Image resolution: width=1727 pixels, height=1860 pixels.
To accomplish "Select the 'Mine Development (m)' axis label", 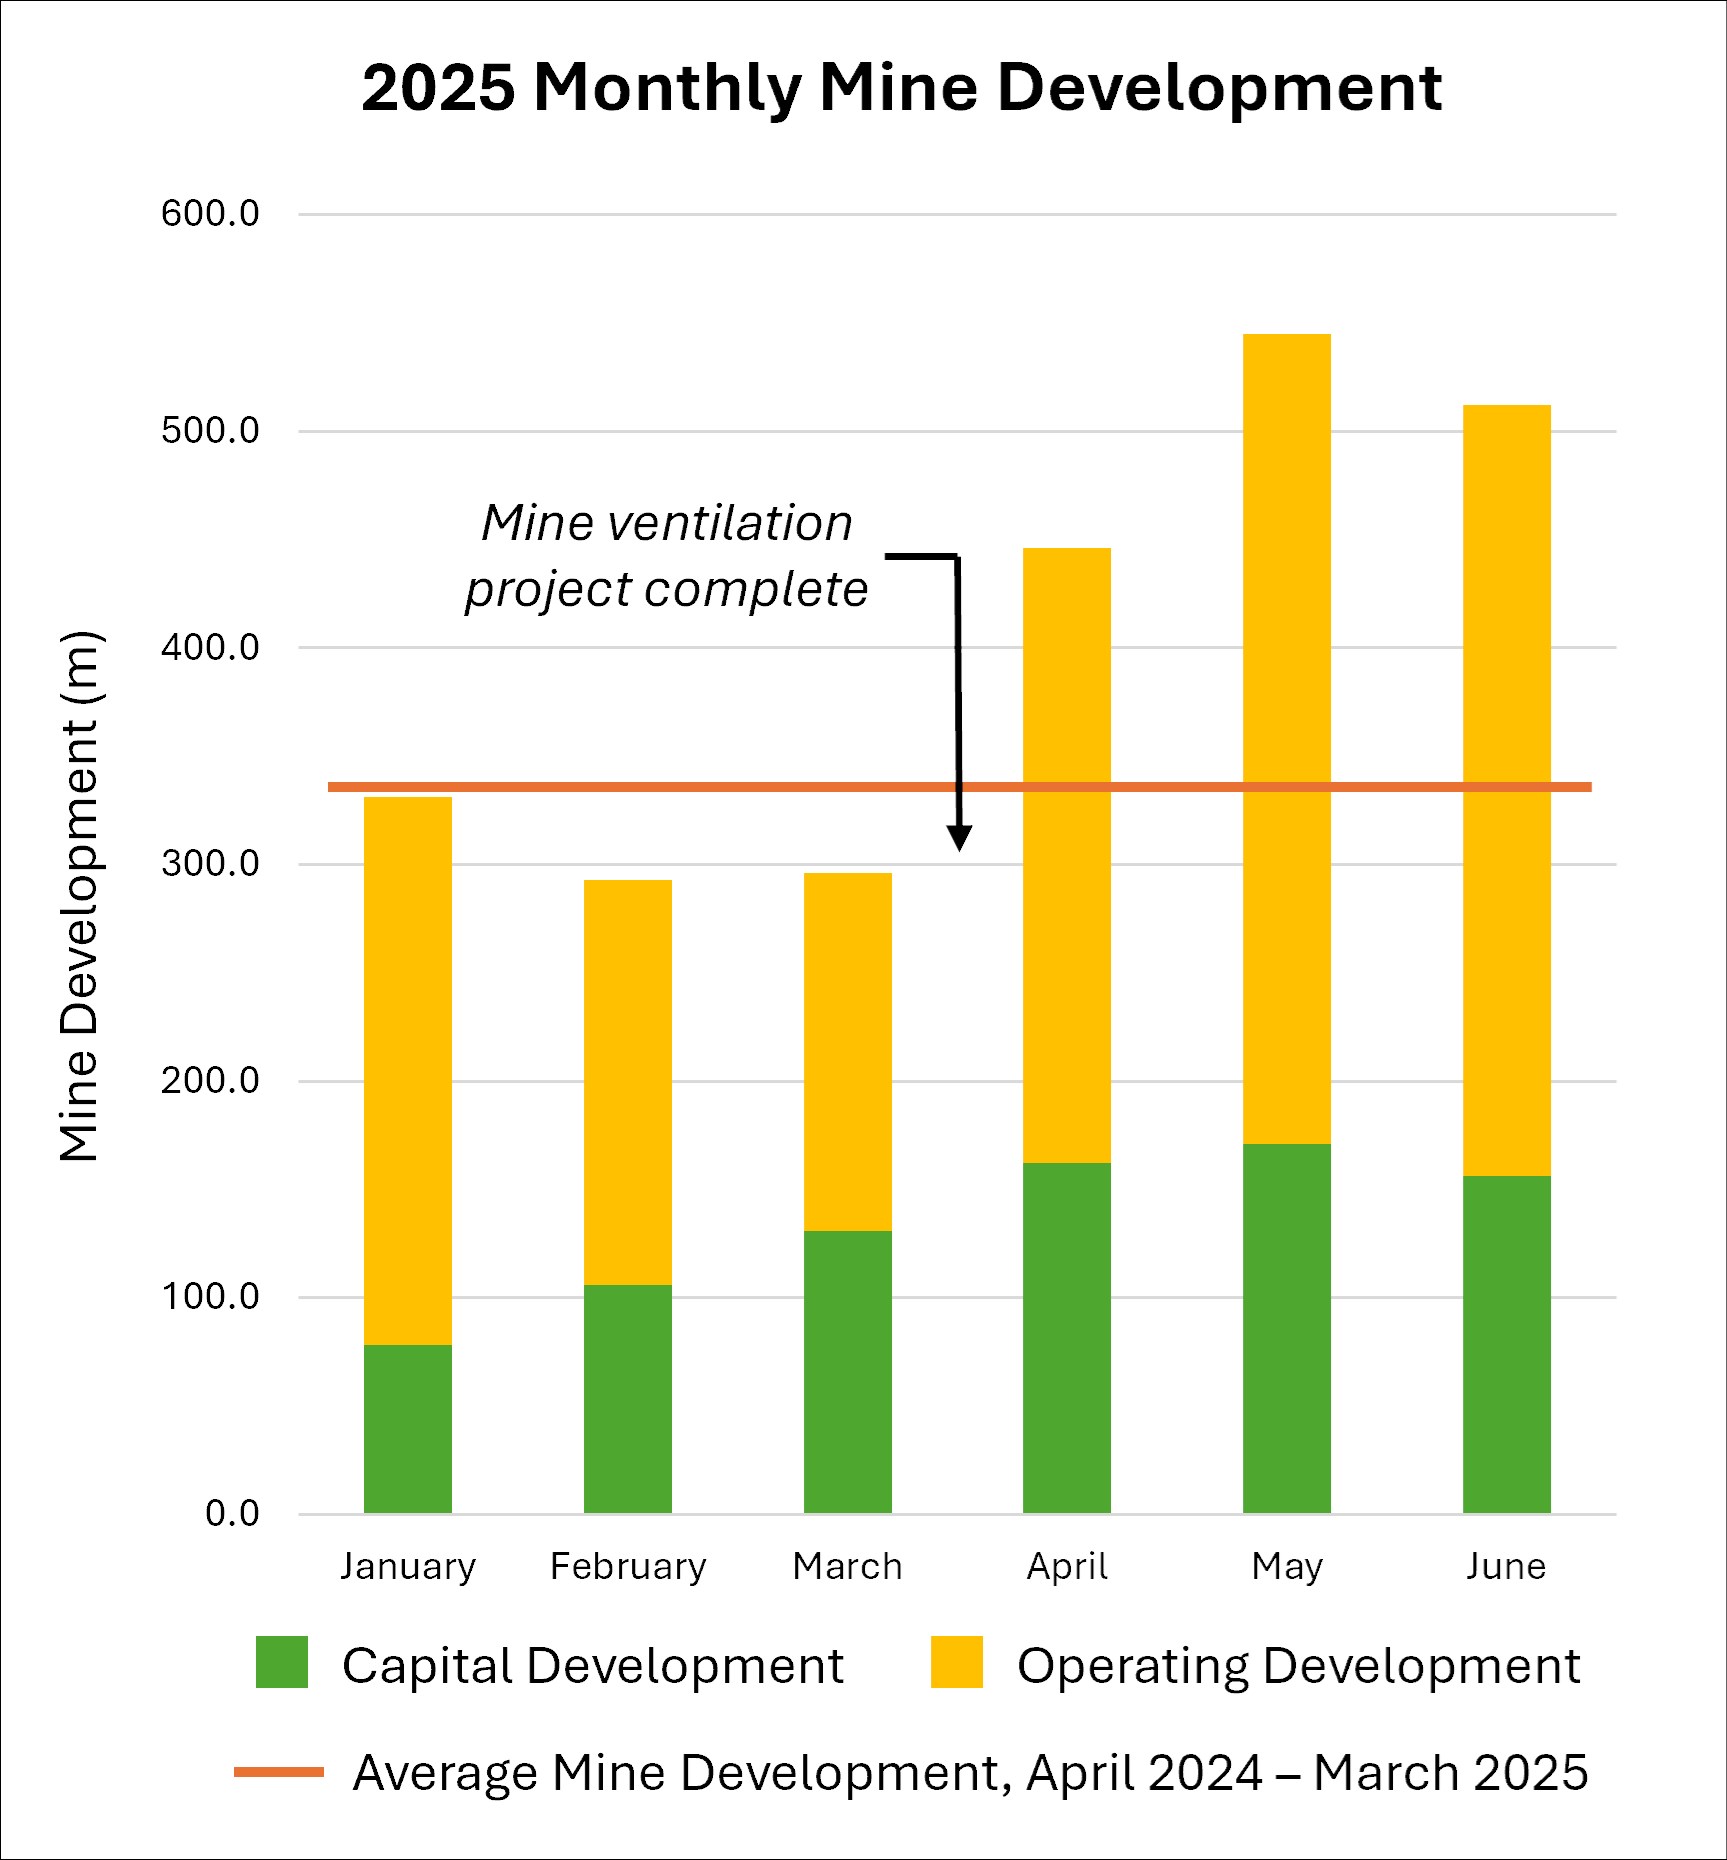I will [80, 896].
